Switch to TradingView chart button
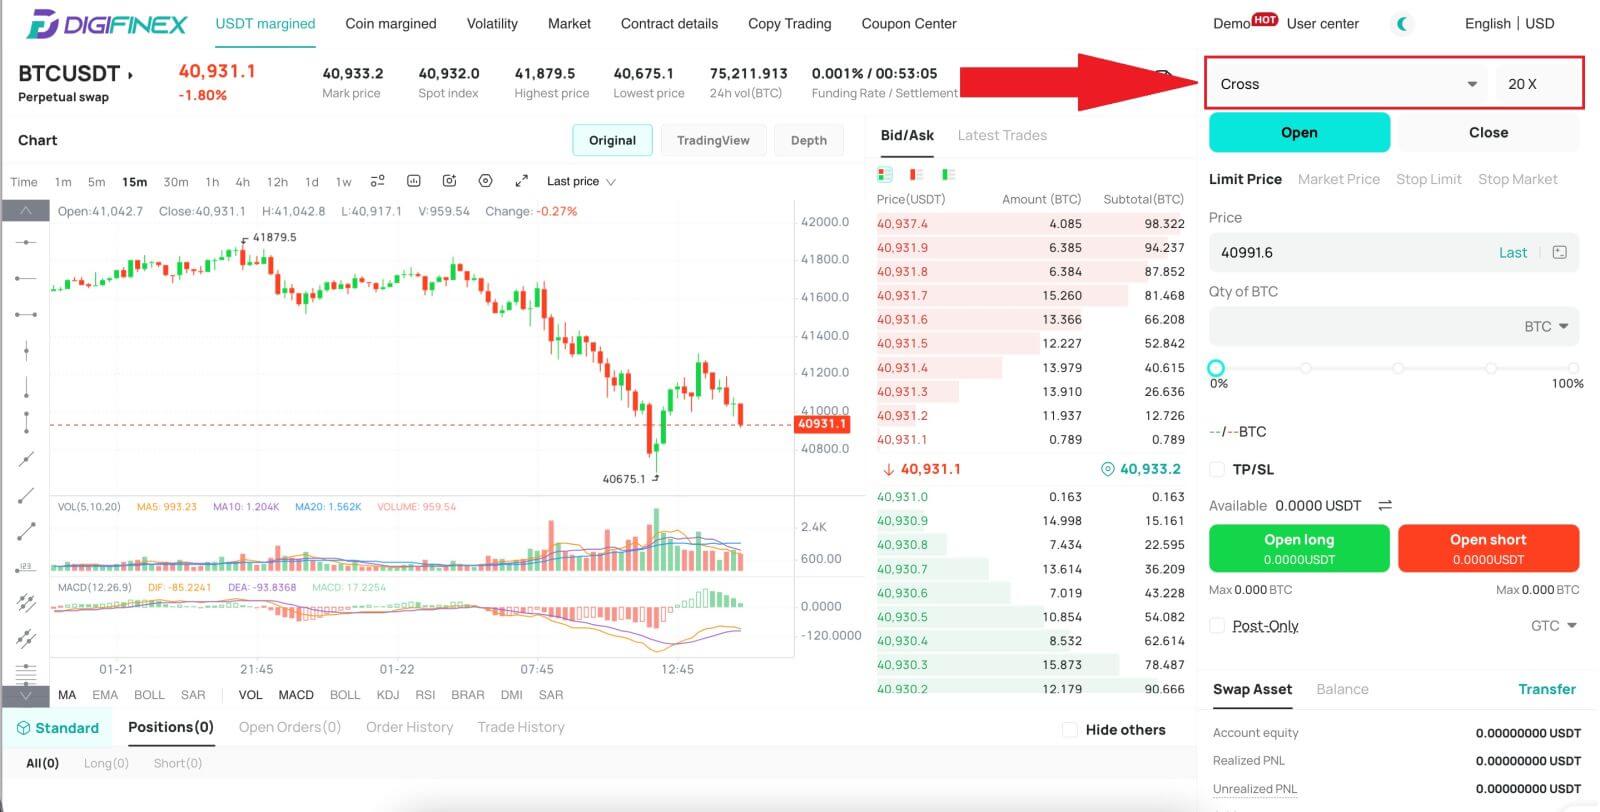The height and width of the screenshot is (812, 1600). click(713, 141)
